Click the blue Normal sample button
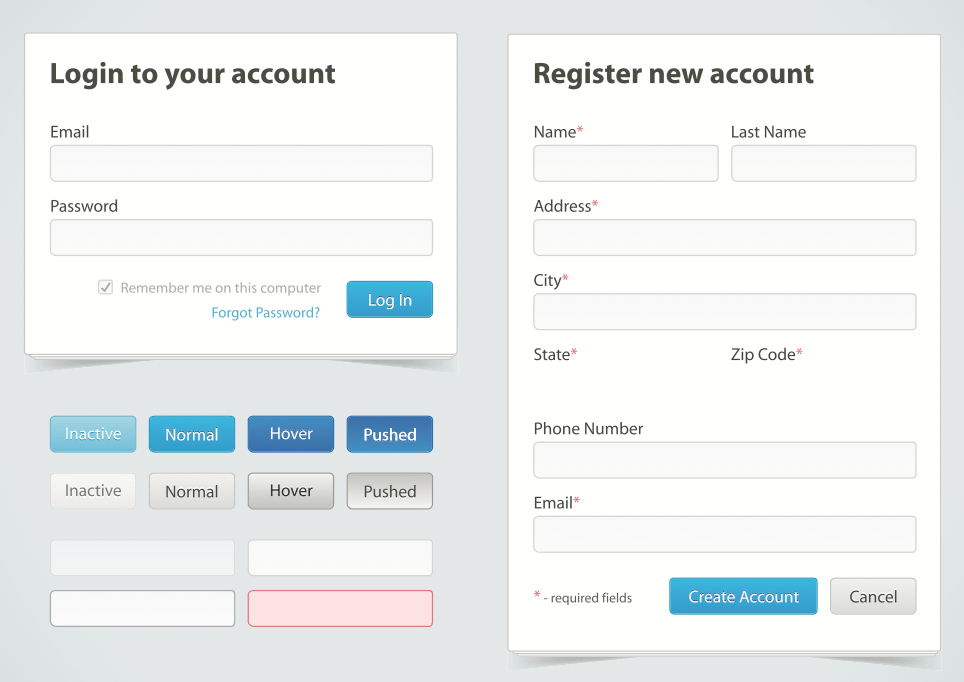The height and width of the screenshot is (682, 964). pyautogui.click(x=191, y=434)
